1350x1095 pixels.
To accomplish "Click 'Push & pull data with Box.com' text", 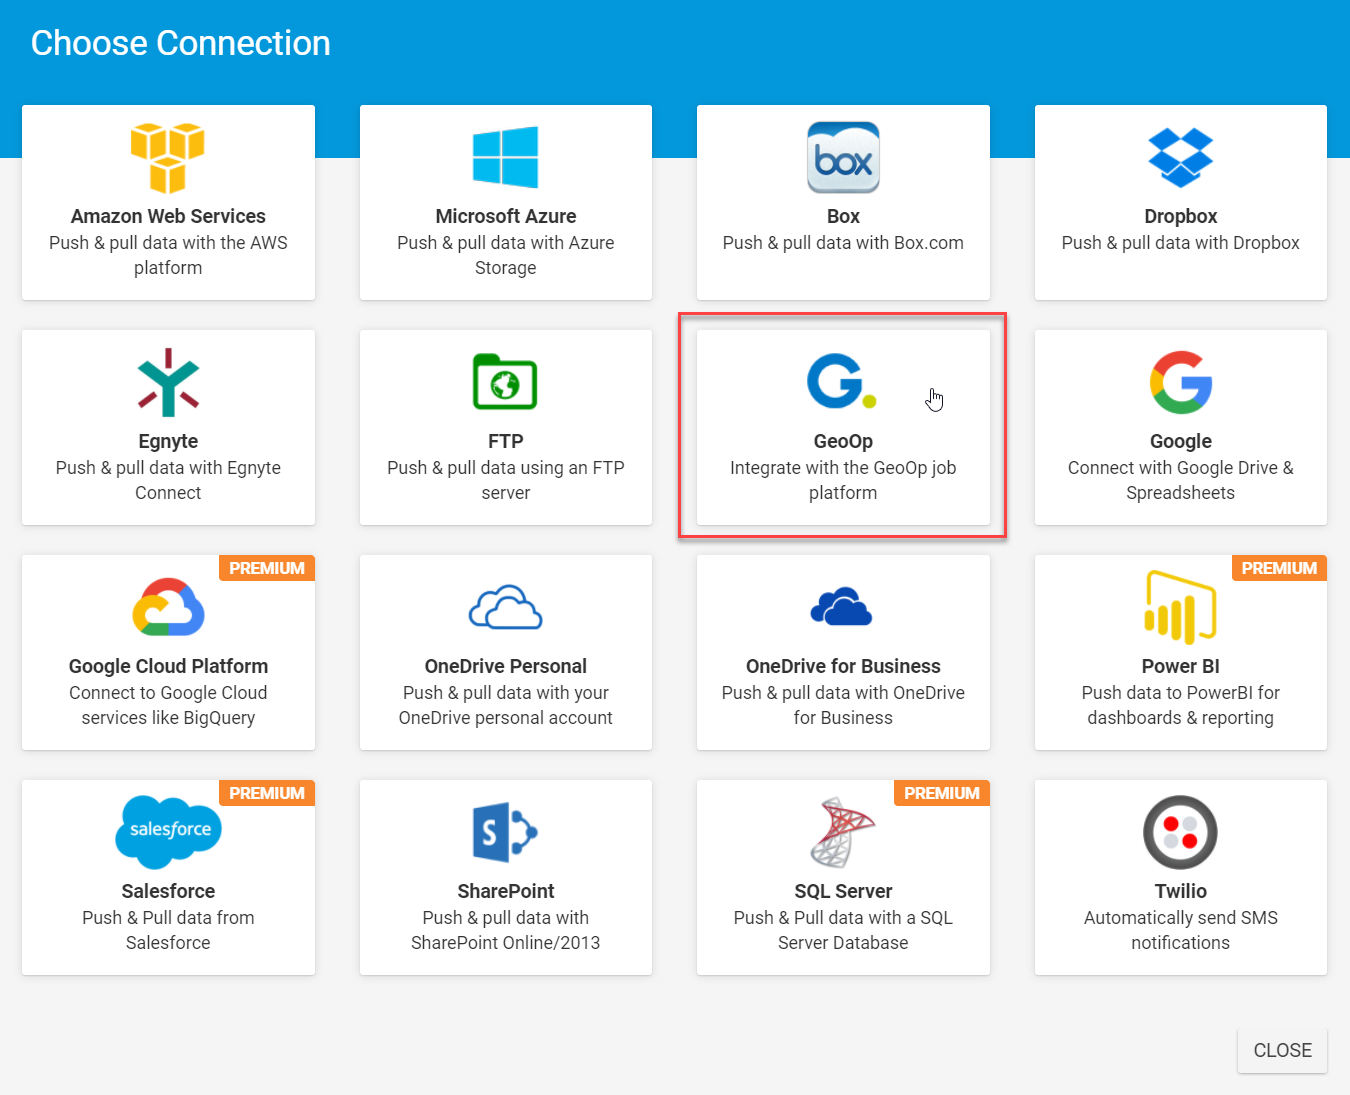I will (843, 243).
